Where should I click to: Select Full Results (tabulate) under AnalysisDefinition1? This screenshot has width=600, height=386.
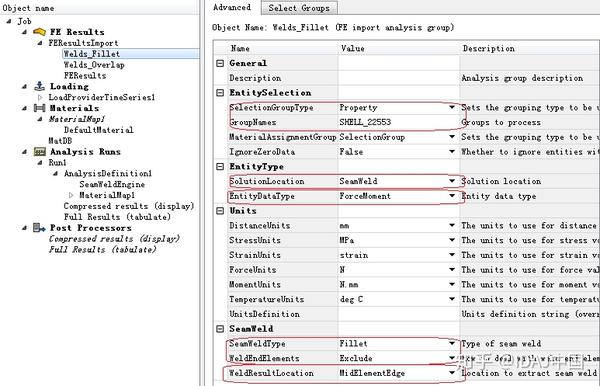(117, 217)
